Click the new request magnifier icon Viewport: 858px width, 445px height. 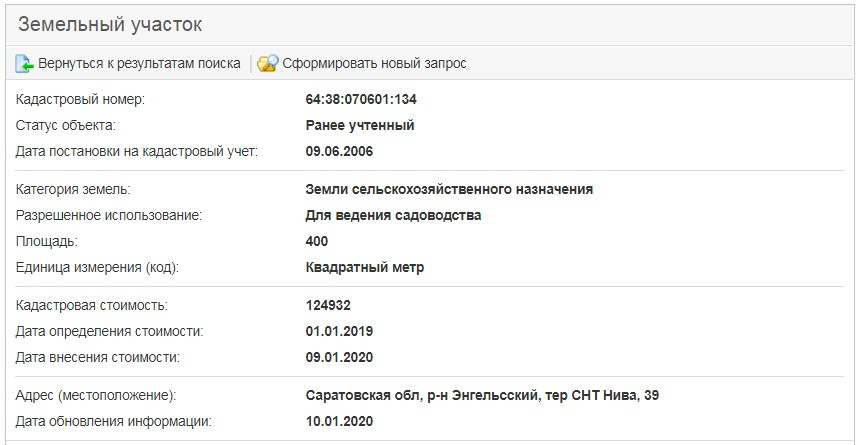[x=267, y=64]
